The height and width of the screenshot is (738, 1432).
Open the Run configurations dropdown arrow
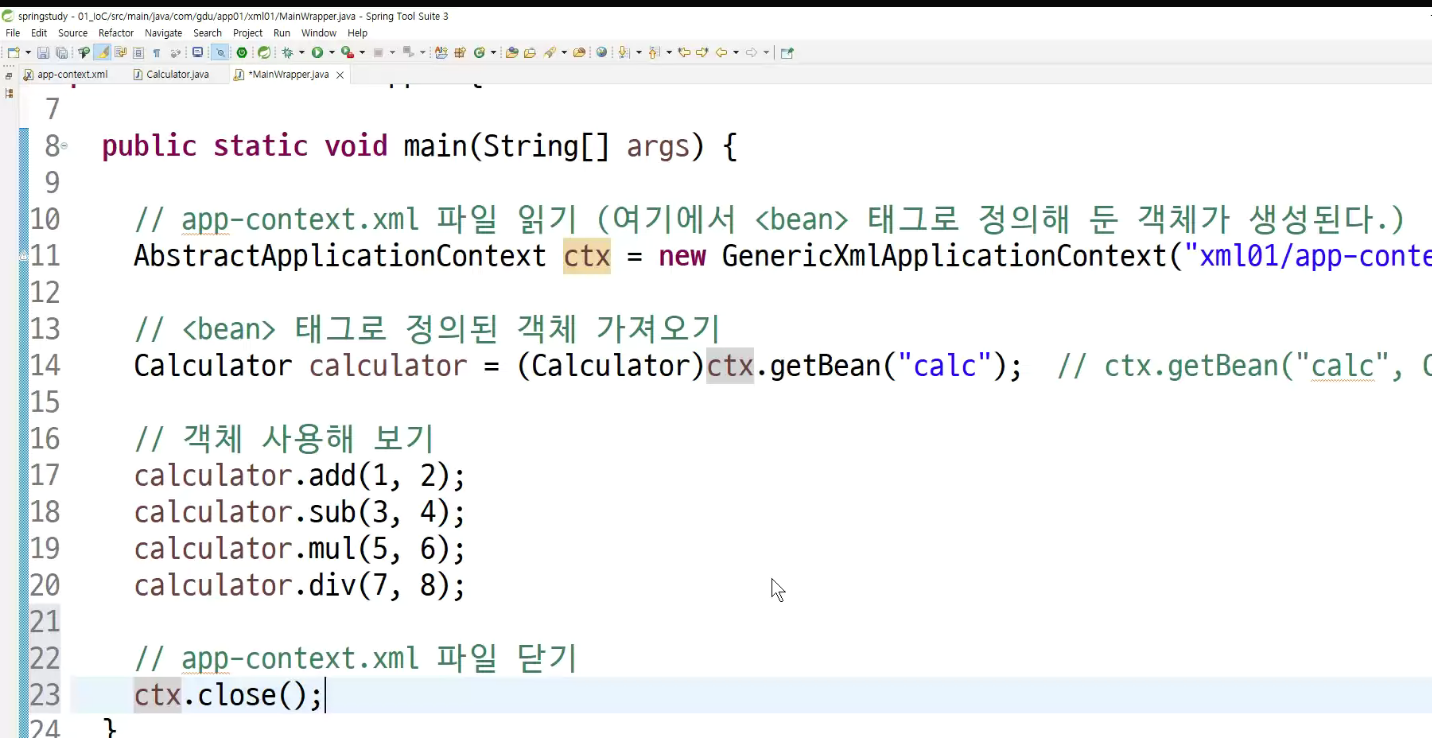tap(331, 53)
